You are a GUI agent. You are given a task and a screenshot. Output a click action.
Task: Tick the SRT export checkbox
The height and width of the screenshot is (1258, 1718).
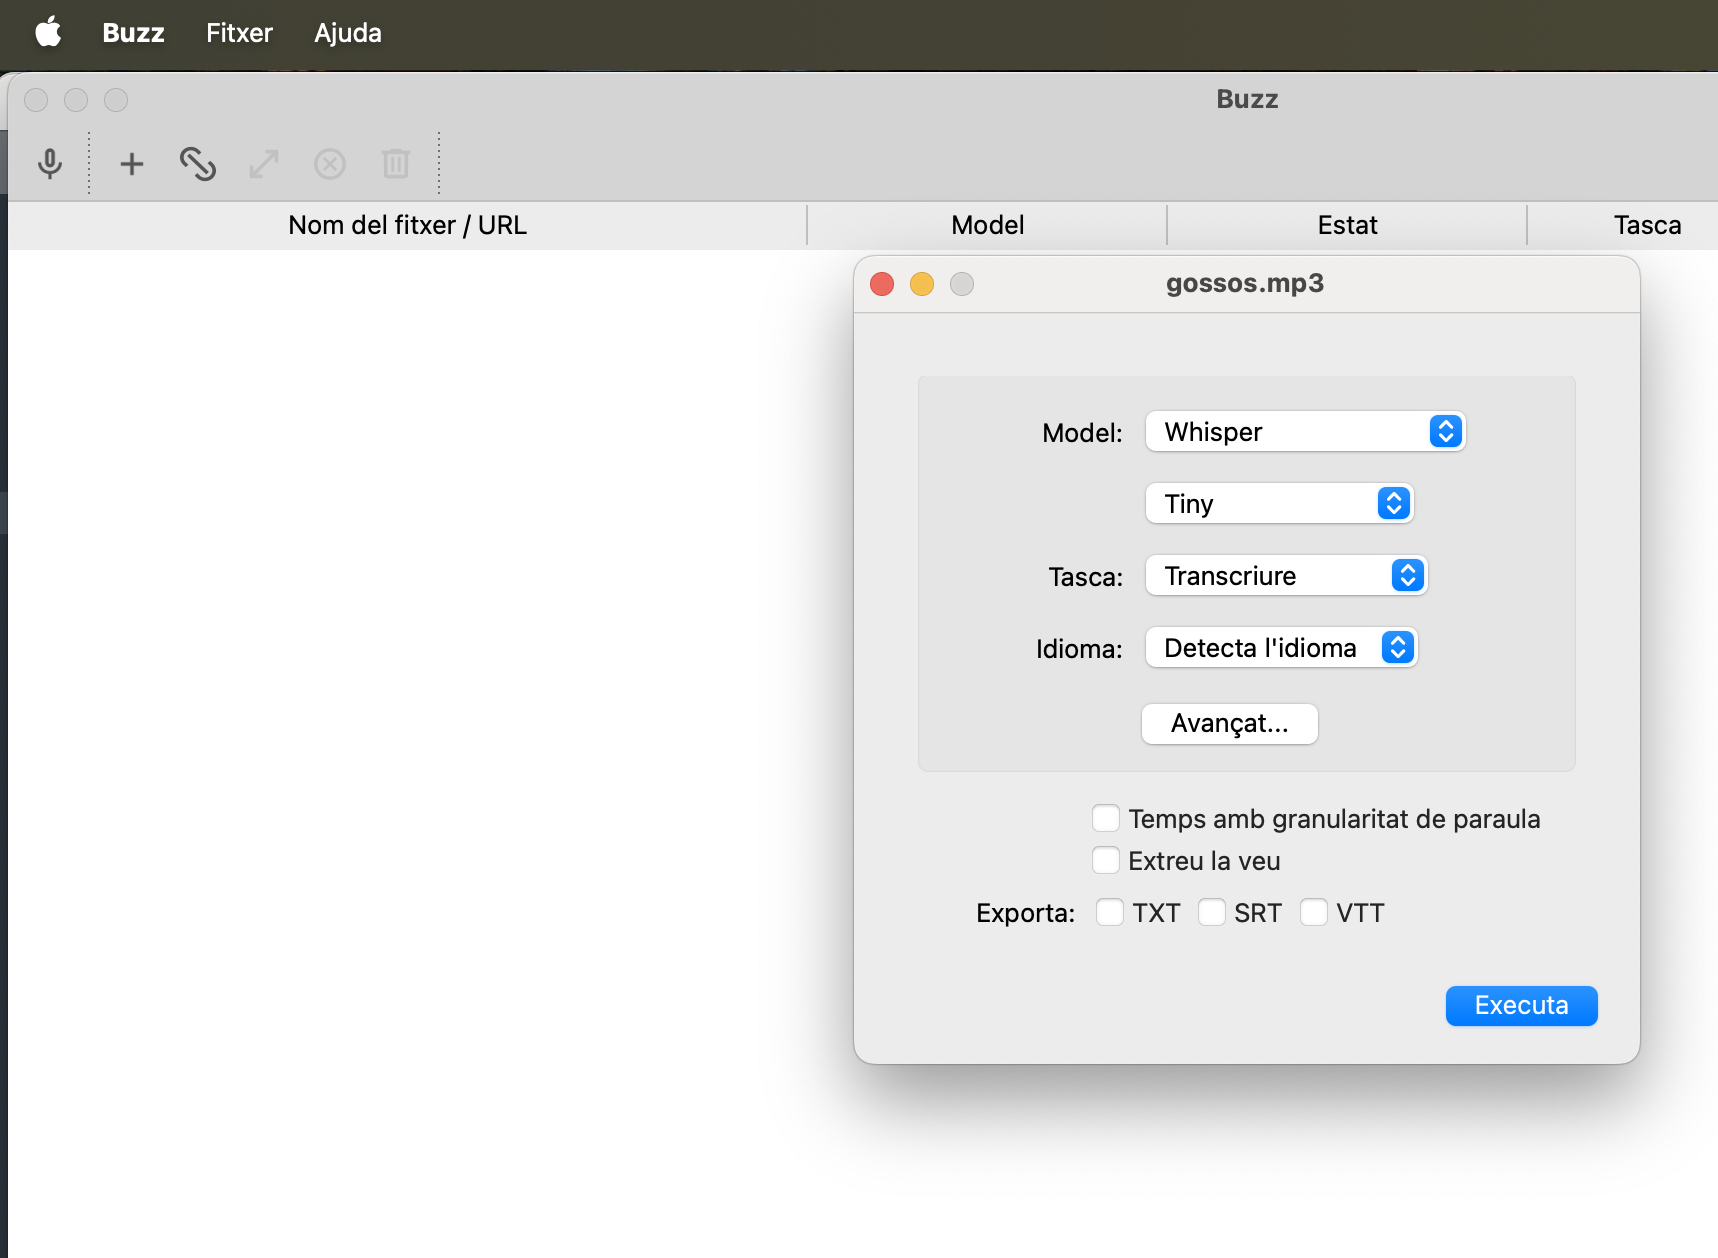click(1211, 912)
